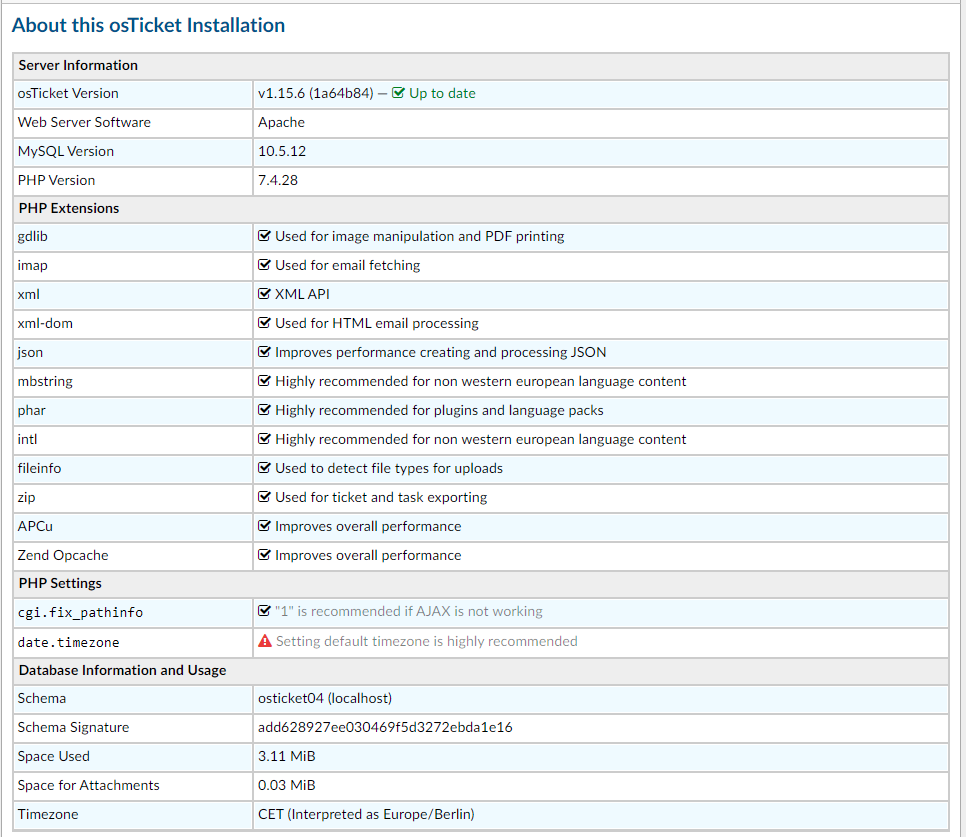Click the check icon beside Up to date

click(398, 93)
